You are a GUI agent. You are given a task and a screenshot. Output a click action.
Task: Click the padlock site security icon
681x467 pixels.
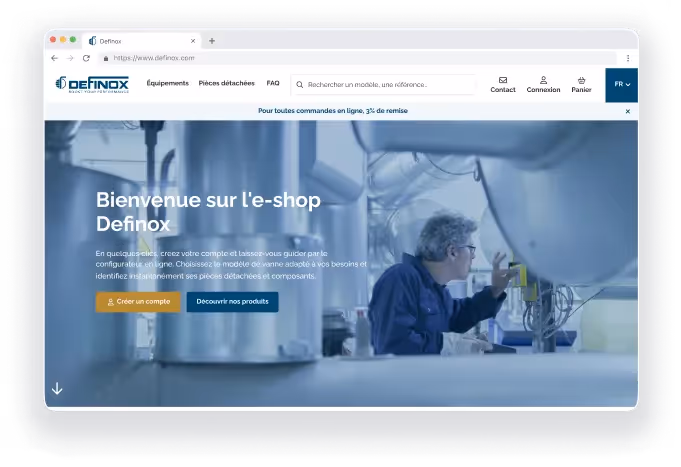coord(106,58)
